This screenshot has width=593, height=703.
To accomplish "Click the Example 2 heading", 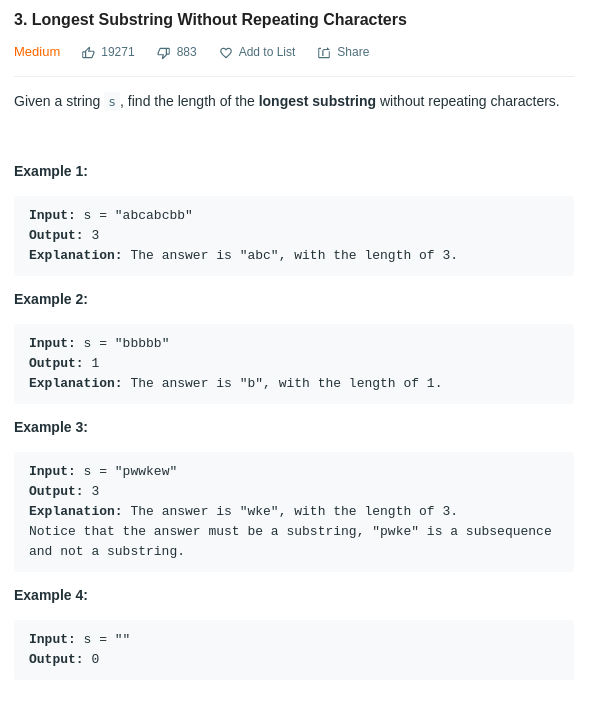I will click(51, 299).
